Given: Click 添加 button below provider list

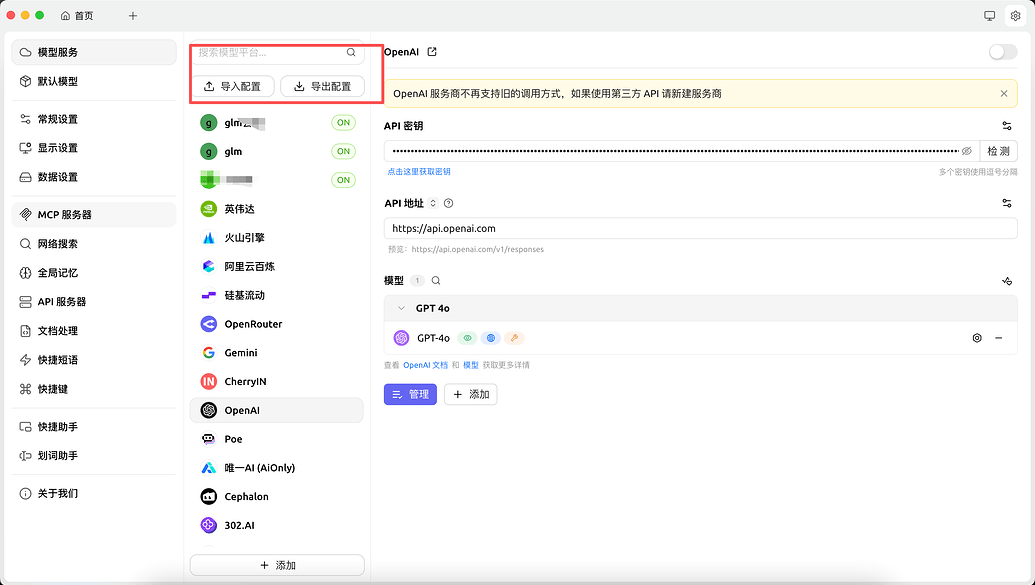Looking at the screenshot, I should [277, 565].
